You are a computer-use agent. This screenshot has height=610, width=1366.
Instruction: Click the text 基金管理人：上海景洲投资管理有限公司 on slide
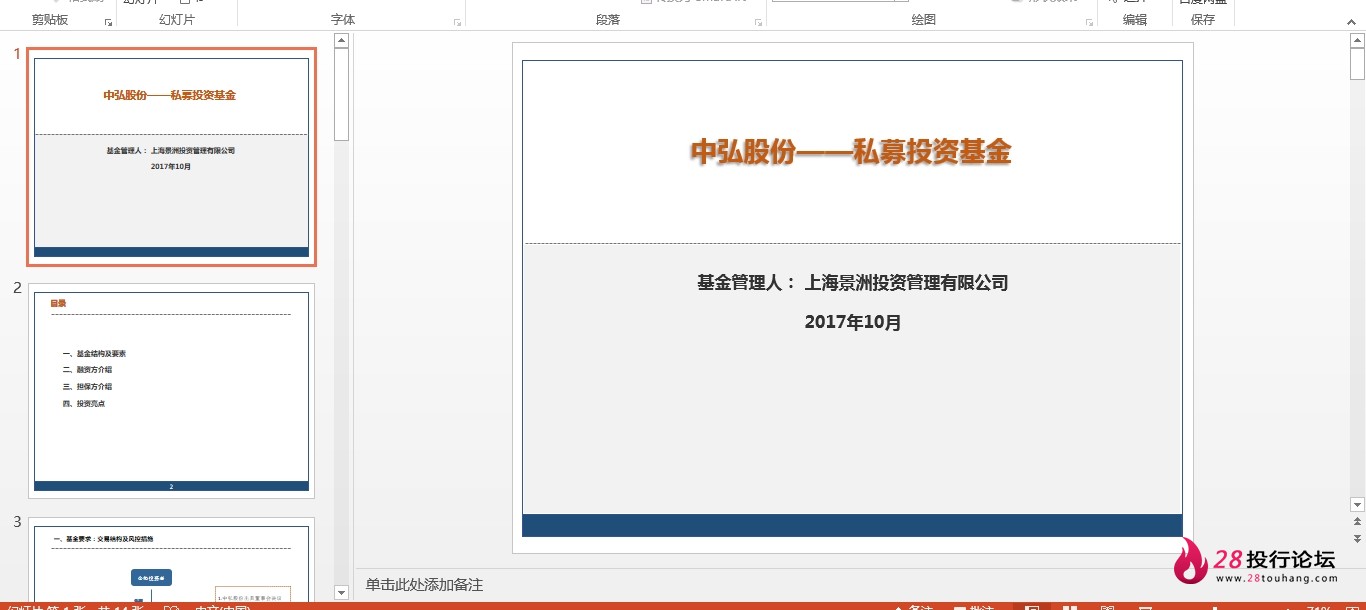click(853, 283)
